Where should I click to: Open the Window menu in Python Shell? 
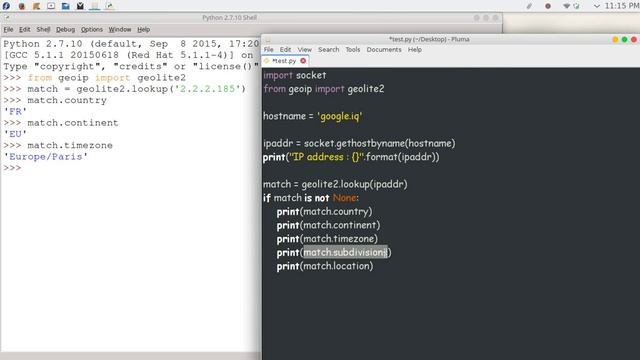(120, 29)
